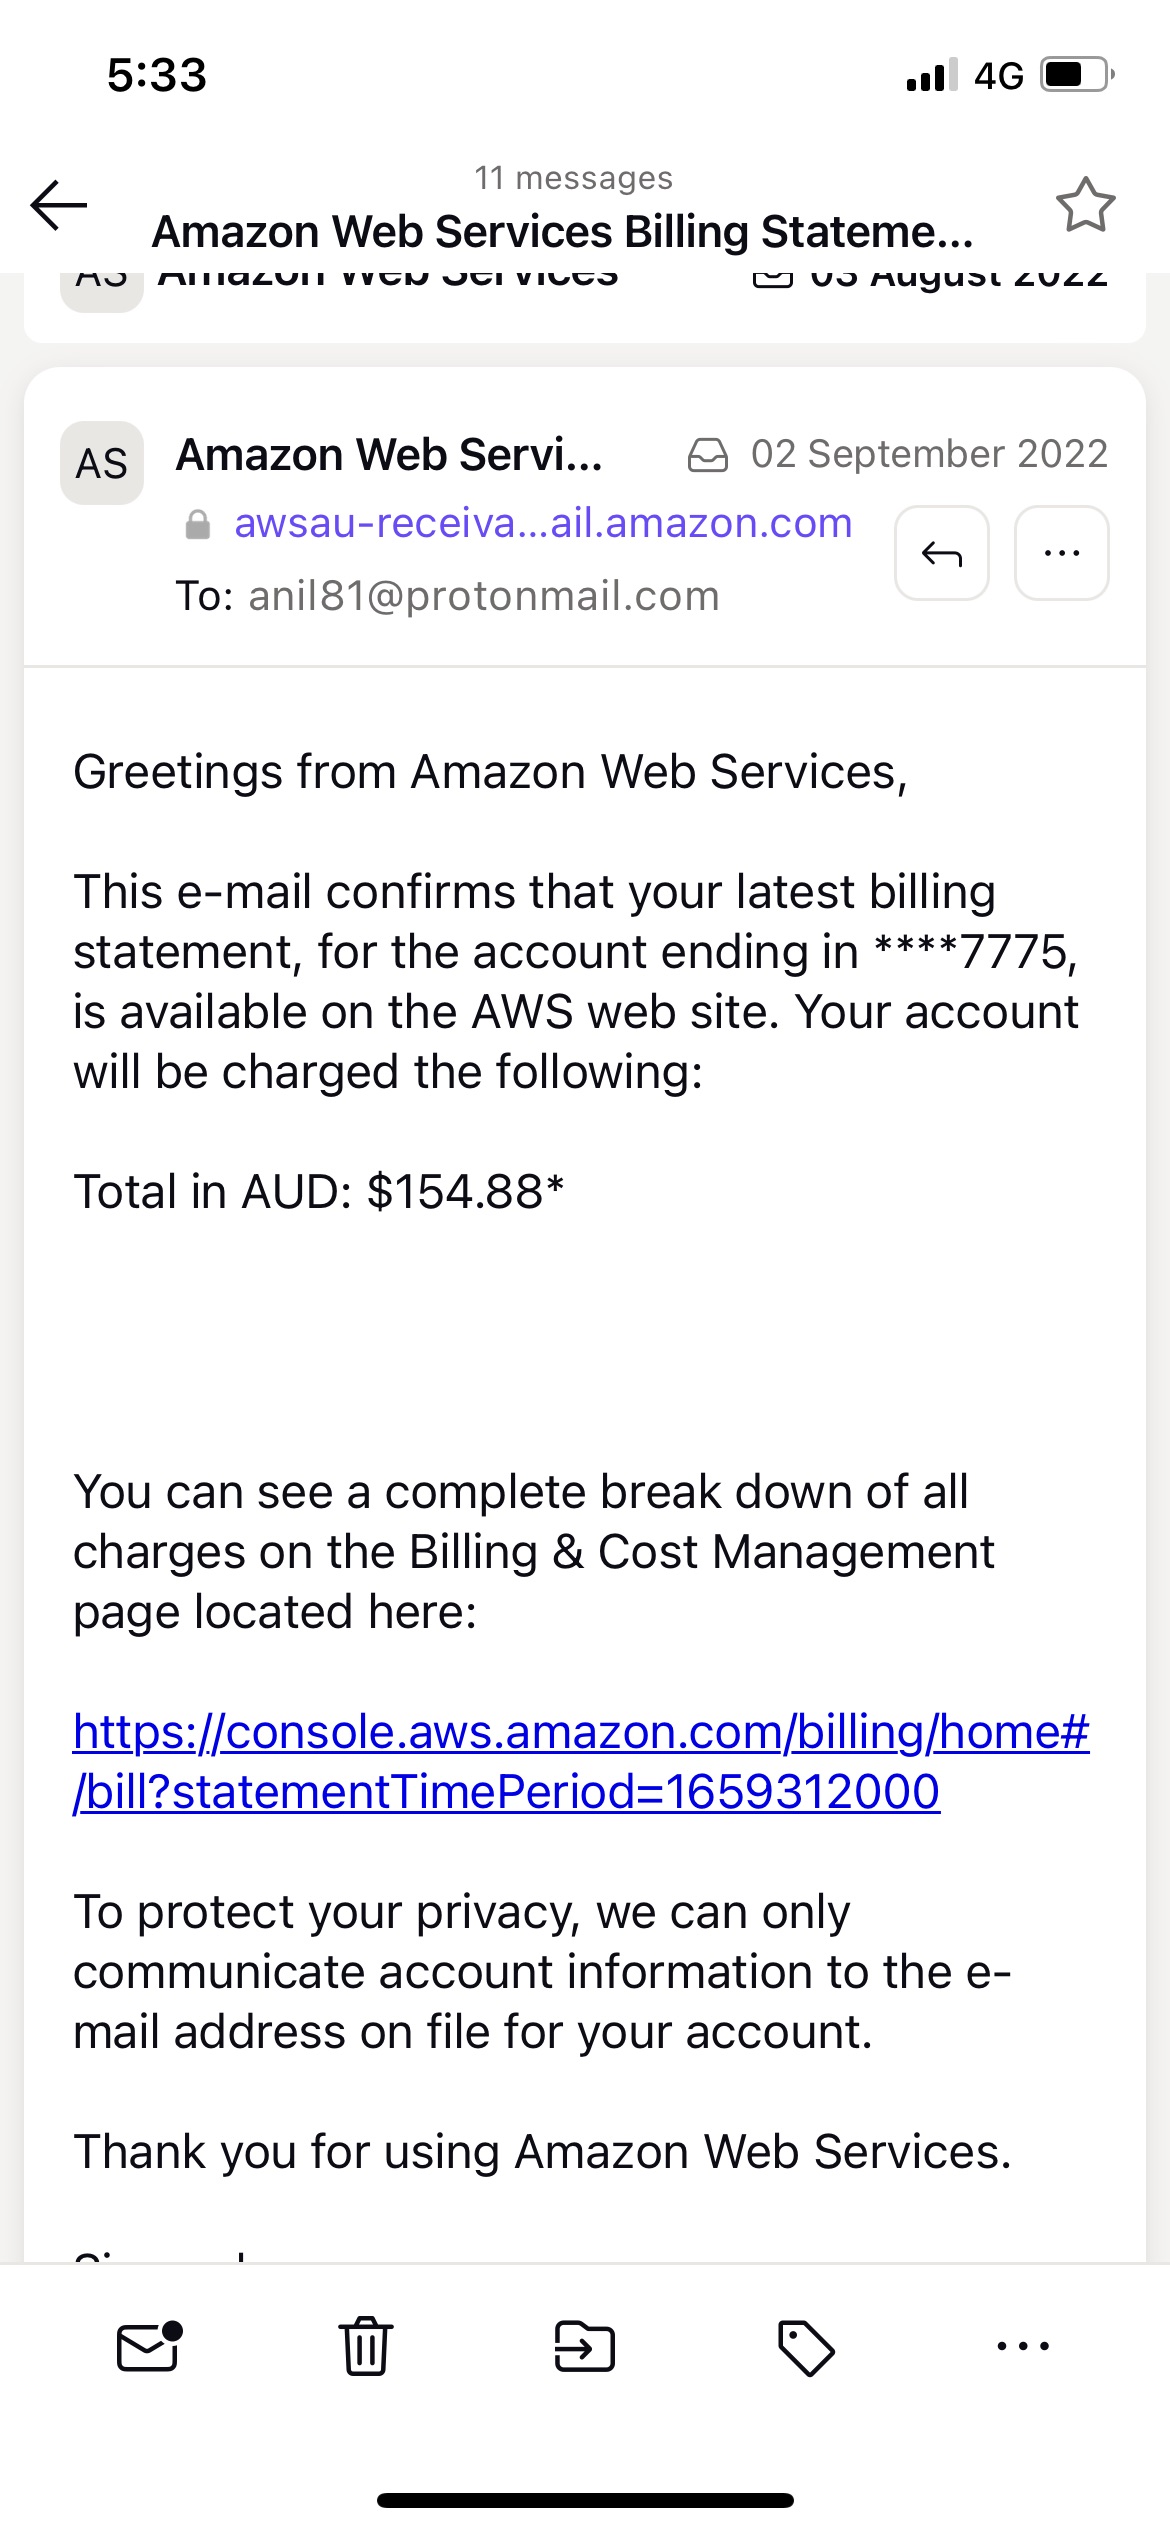Open the move-to-folder icon
Viewport: 1170px width, 2532px height.
pyautogui.click(x=585, y=2346)
